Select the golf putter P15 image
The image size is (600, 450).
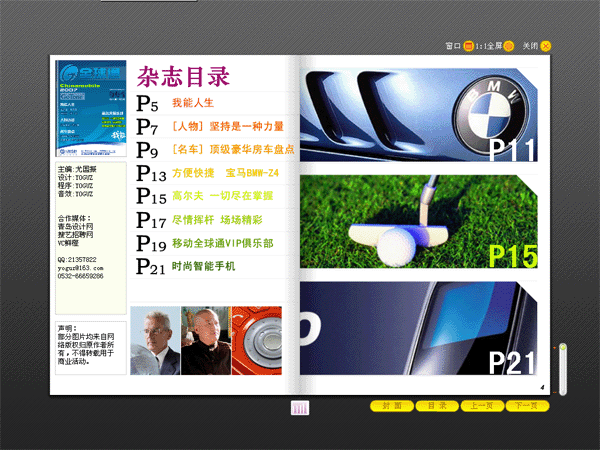(419, 222)
